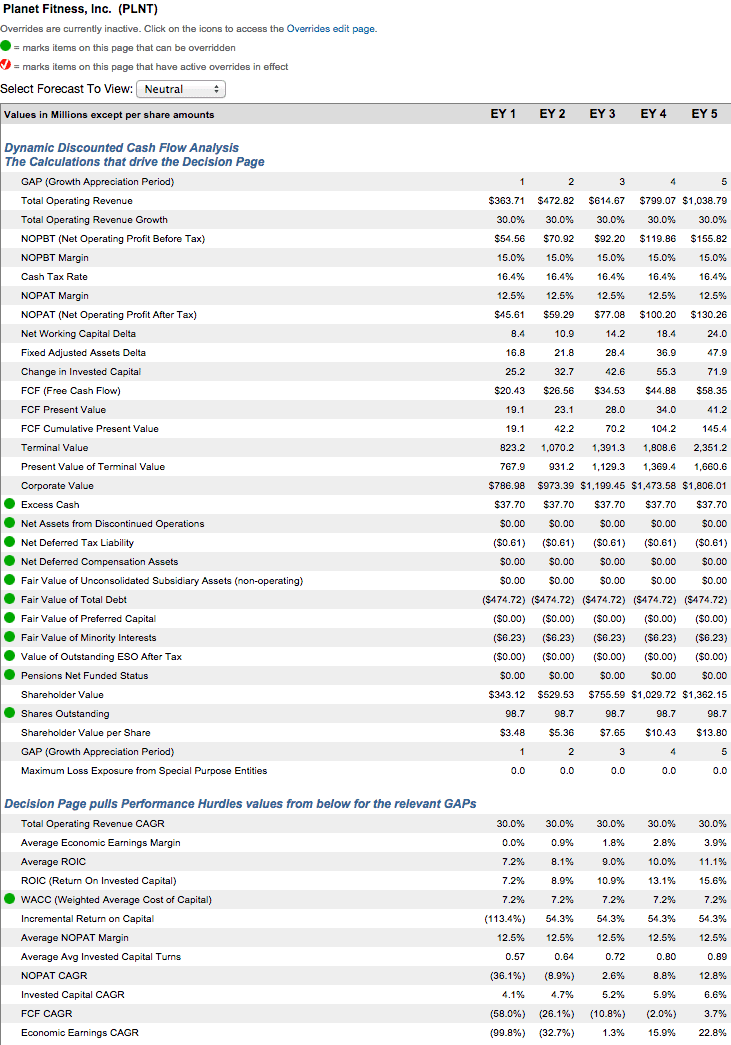Click EY 5 Terminal Value 2,351.2
This screenshot has width=731, height=1045.
tap(710, 448)
